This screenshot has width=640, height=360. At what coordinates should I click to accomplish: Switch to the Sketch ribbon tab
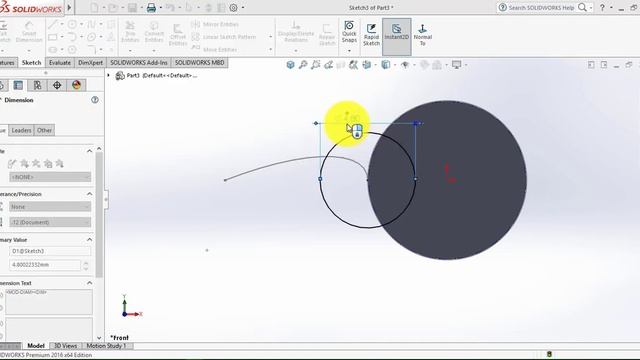click(31, 63)
